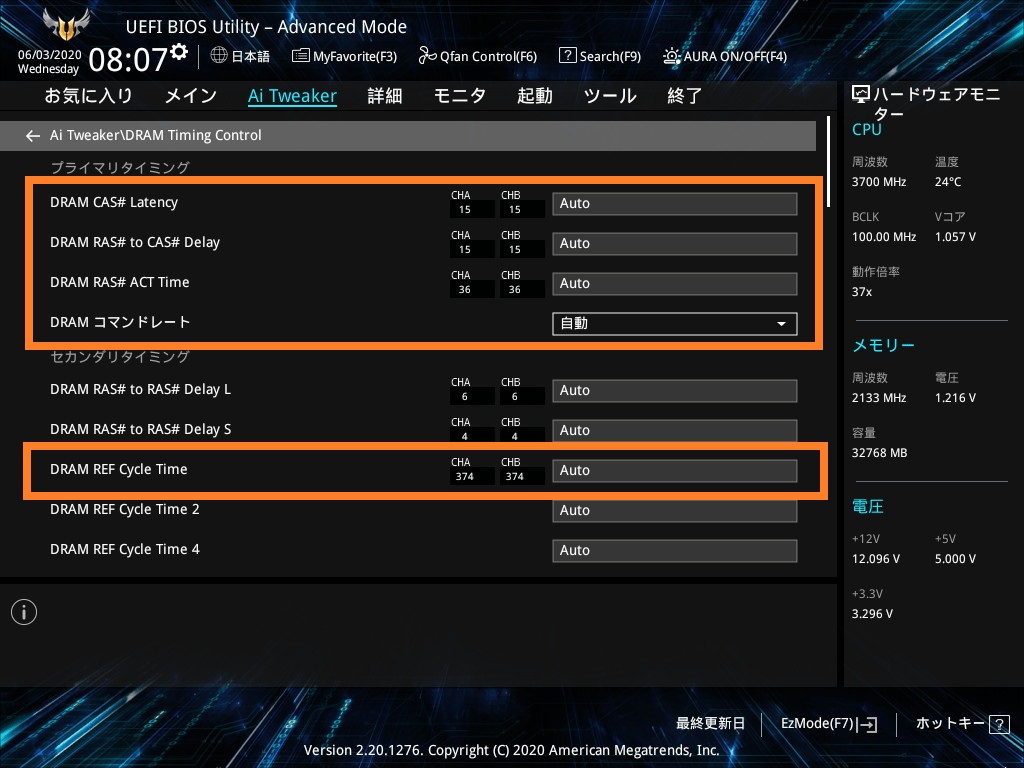
Task: Toggle AURA ON/OFF(F4)
Action: [x=725, y=56]
